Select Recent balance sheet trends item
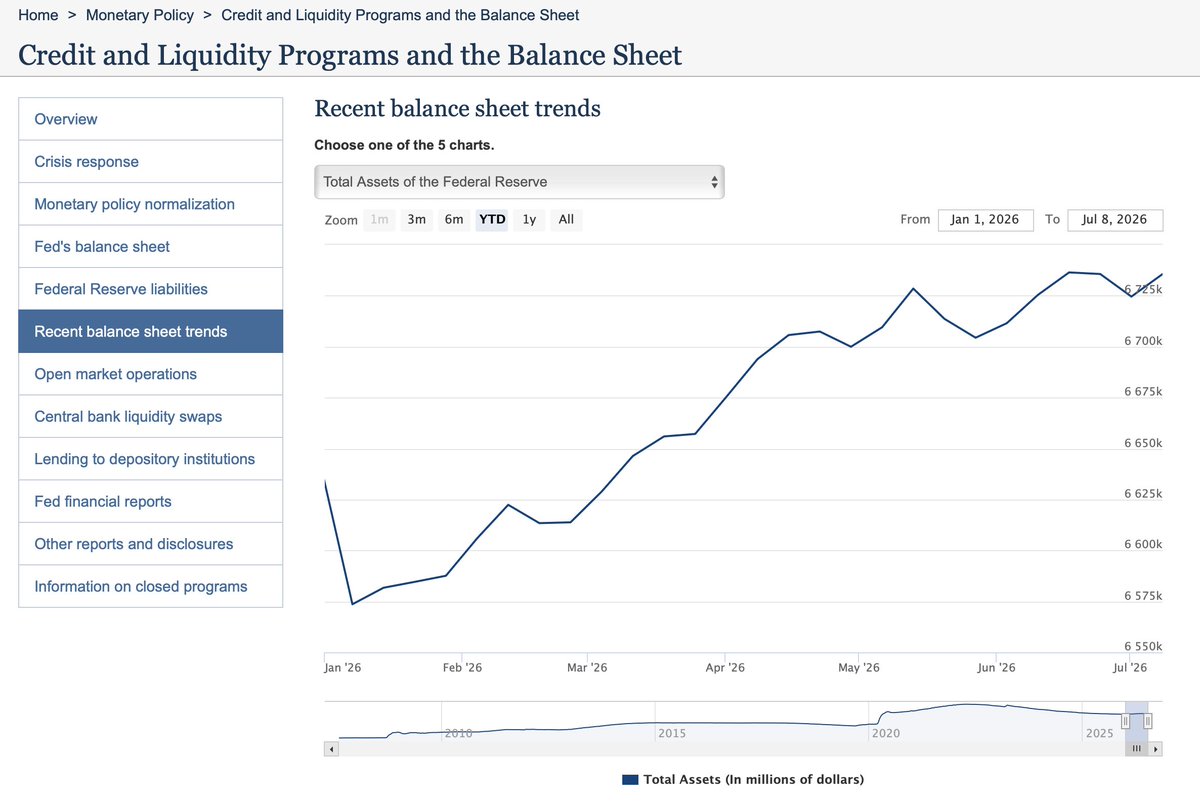 pyautogui.click(x=151, y=331)
